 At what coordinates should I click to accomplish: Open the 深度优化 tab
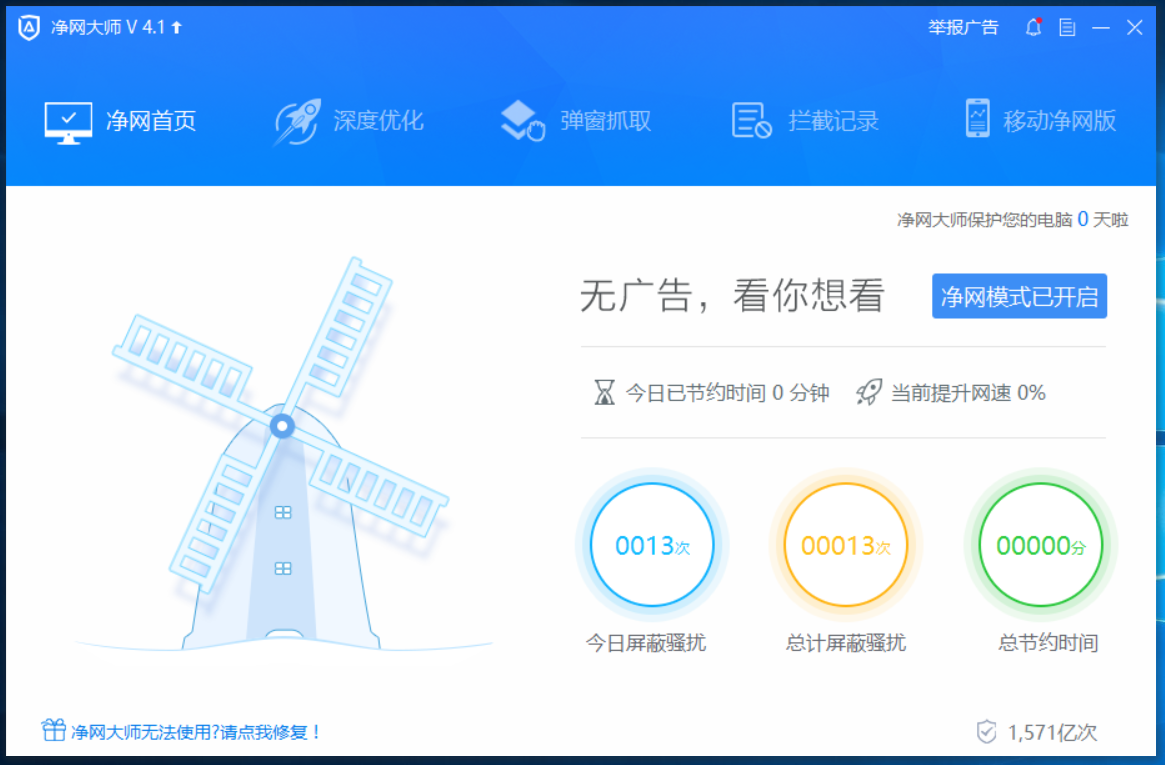pyautogui.click(x=349, y=121)
